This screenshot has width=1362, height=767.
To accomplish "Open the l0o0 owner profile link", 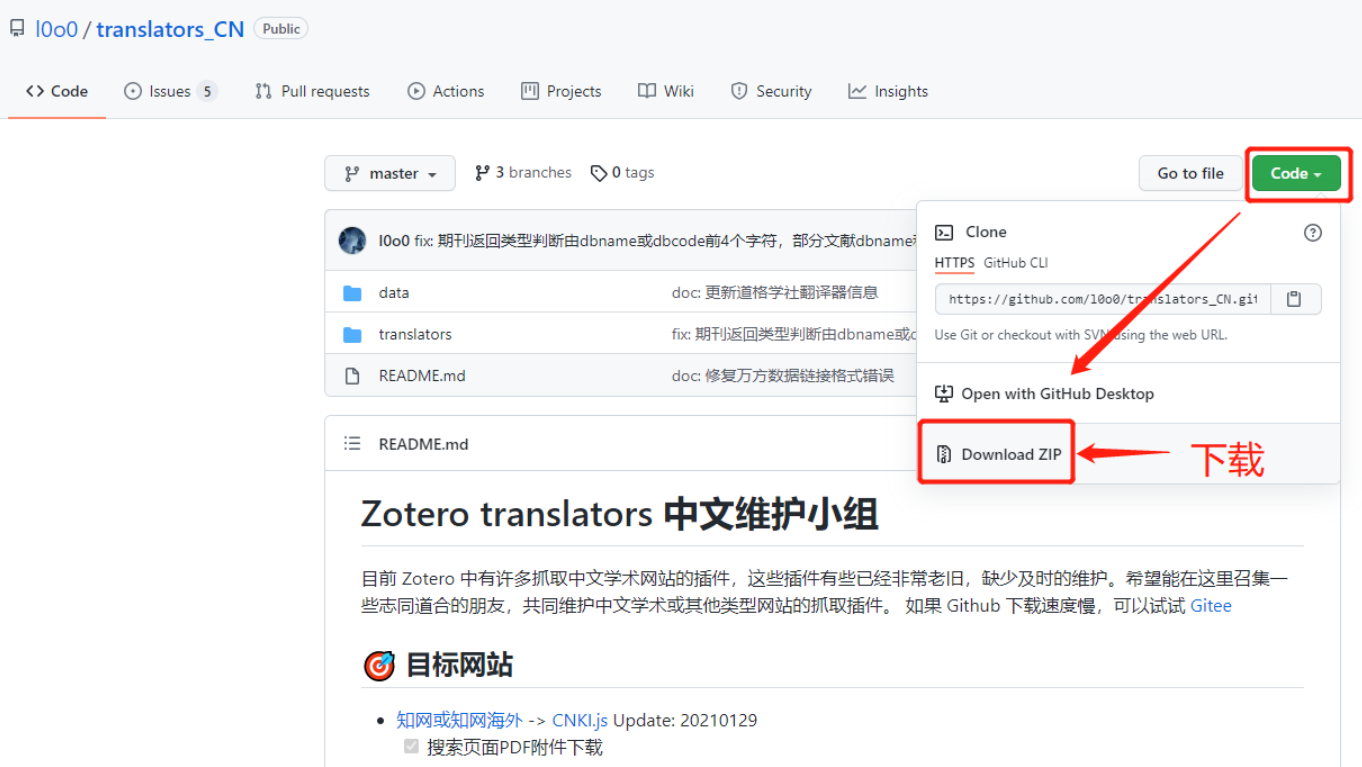I will pyautogui.click(x=57, y=29).
